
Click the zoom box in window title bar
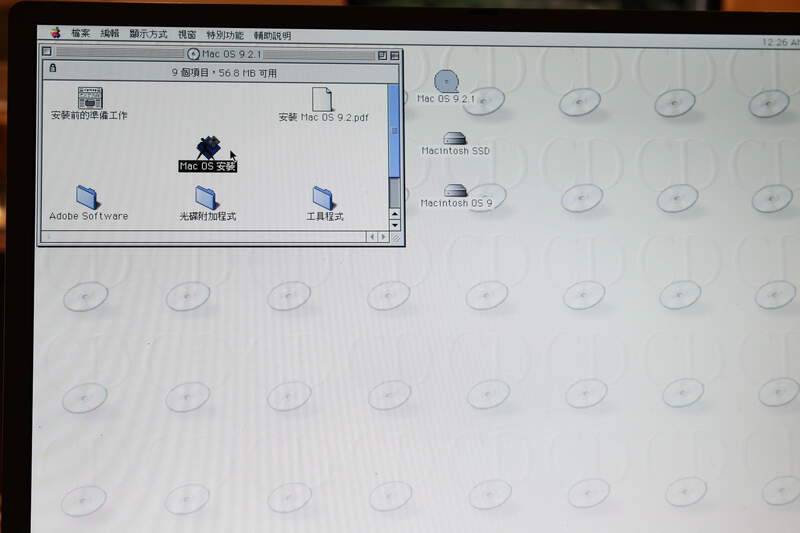click(x=382, y=56)
